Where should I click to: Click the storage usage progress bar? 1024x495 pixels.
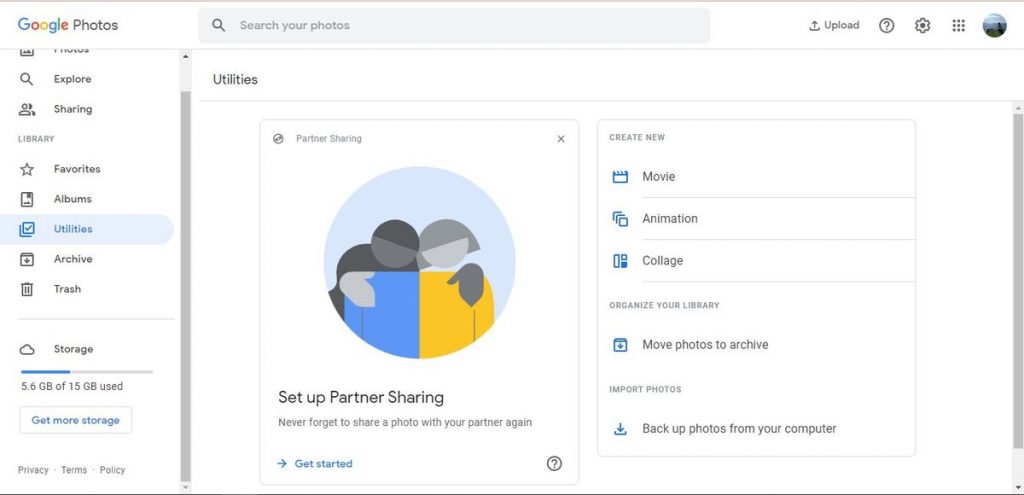87,372
